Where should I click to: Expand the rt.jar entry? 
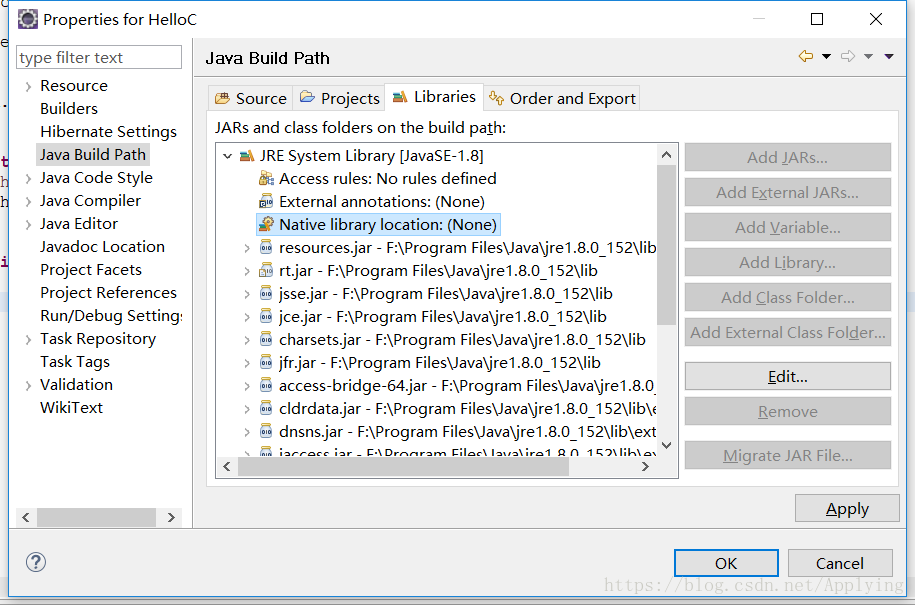click(247, 271)
